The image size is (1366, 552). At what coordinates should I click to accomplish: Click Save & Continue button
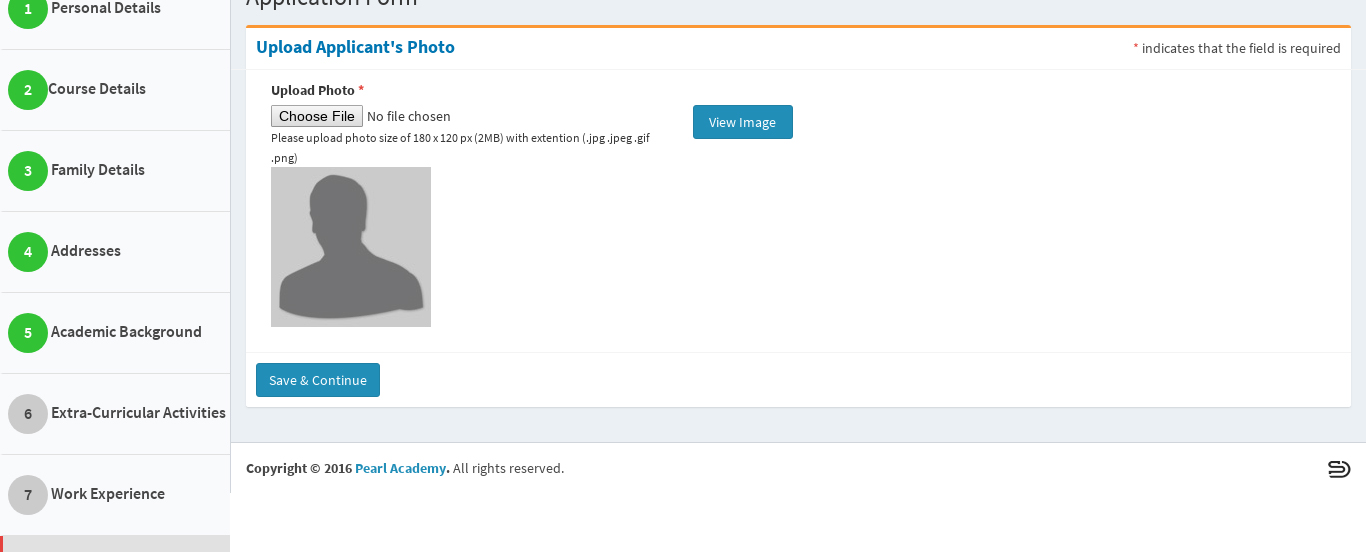tap(318, 380)
